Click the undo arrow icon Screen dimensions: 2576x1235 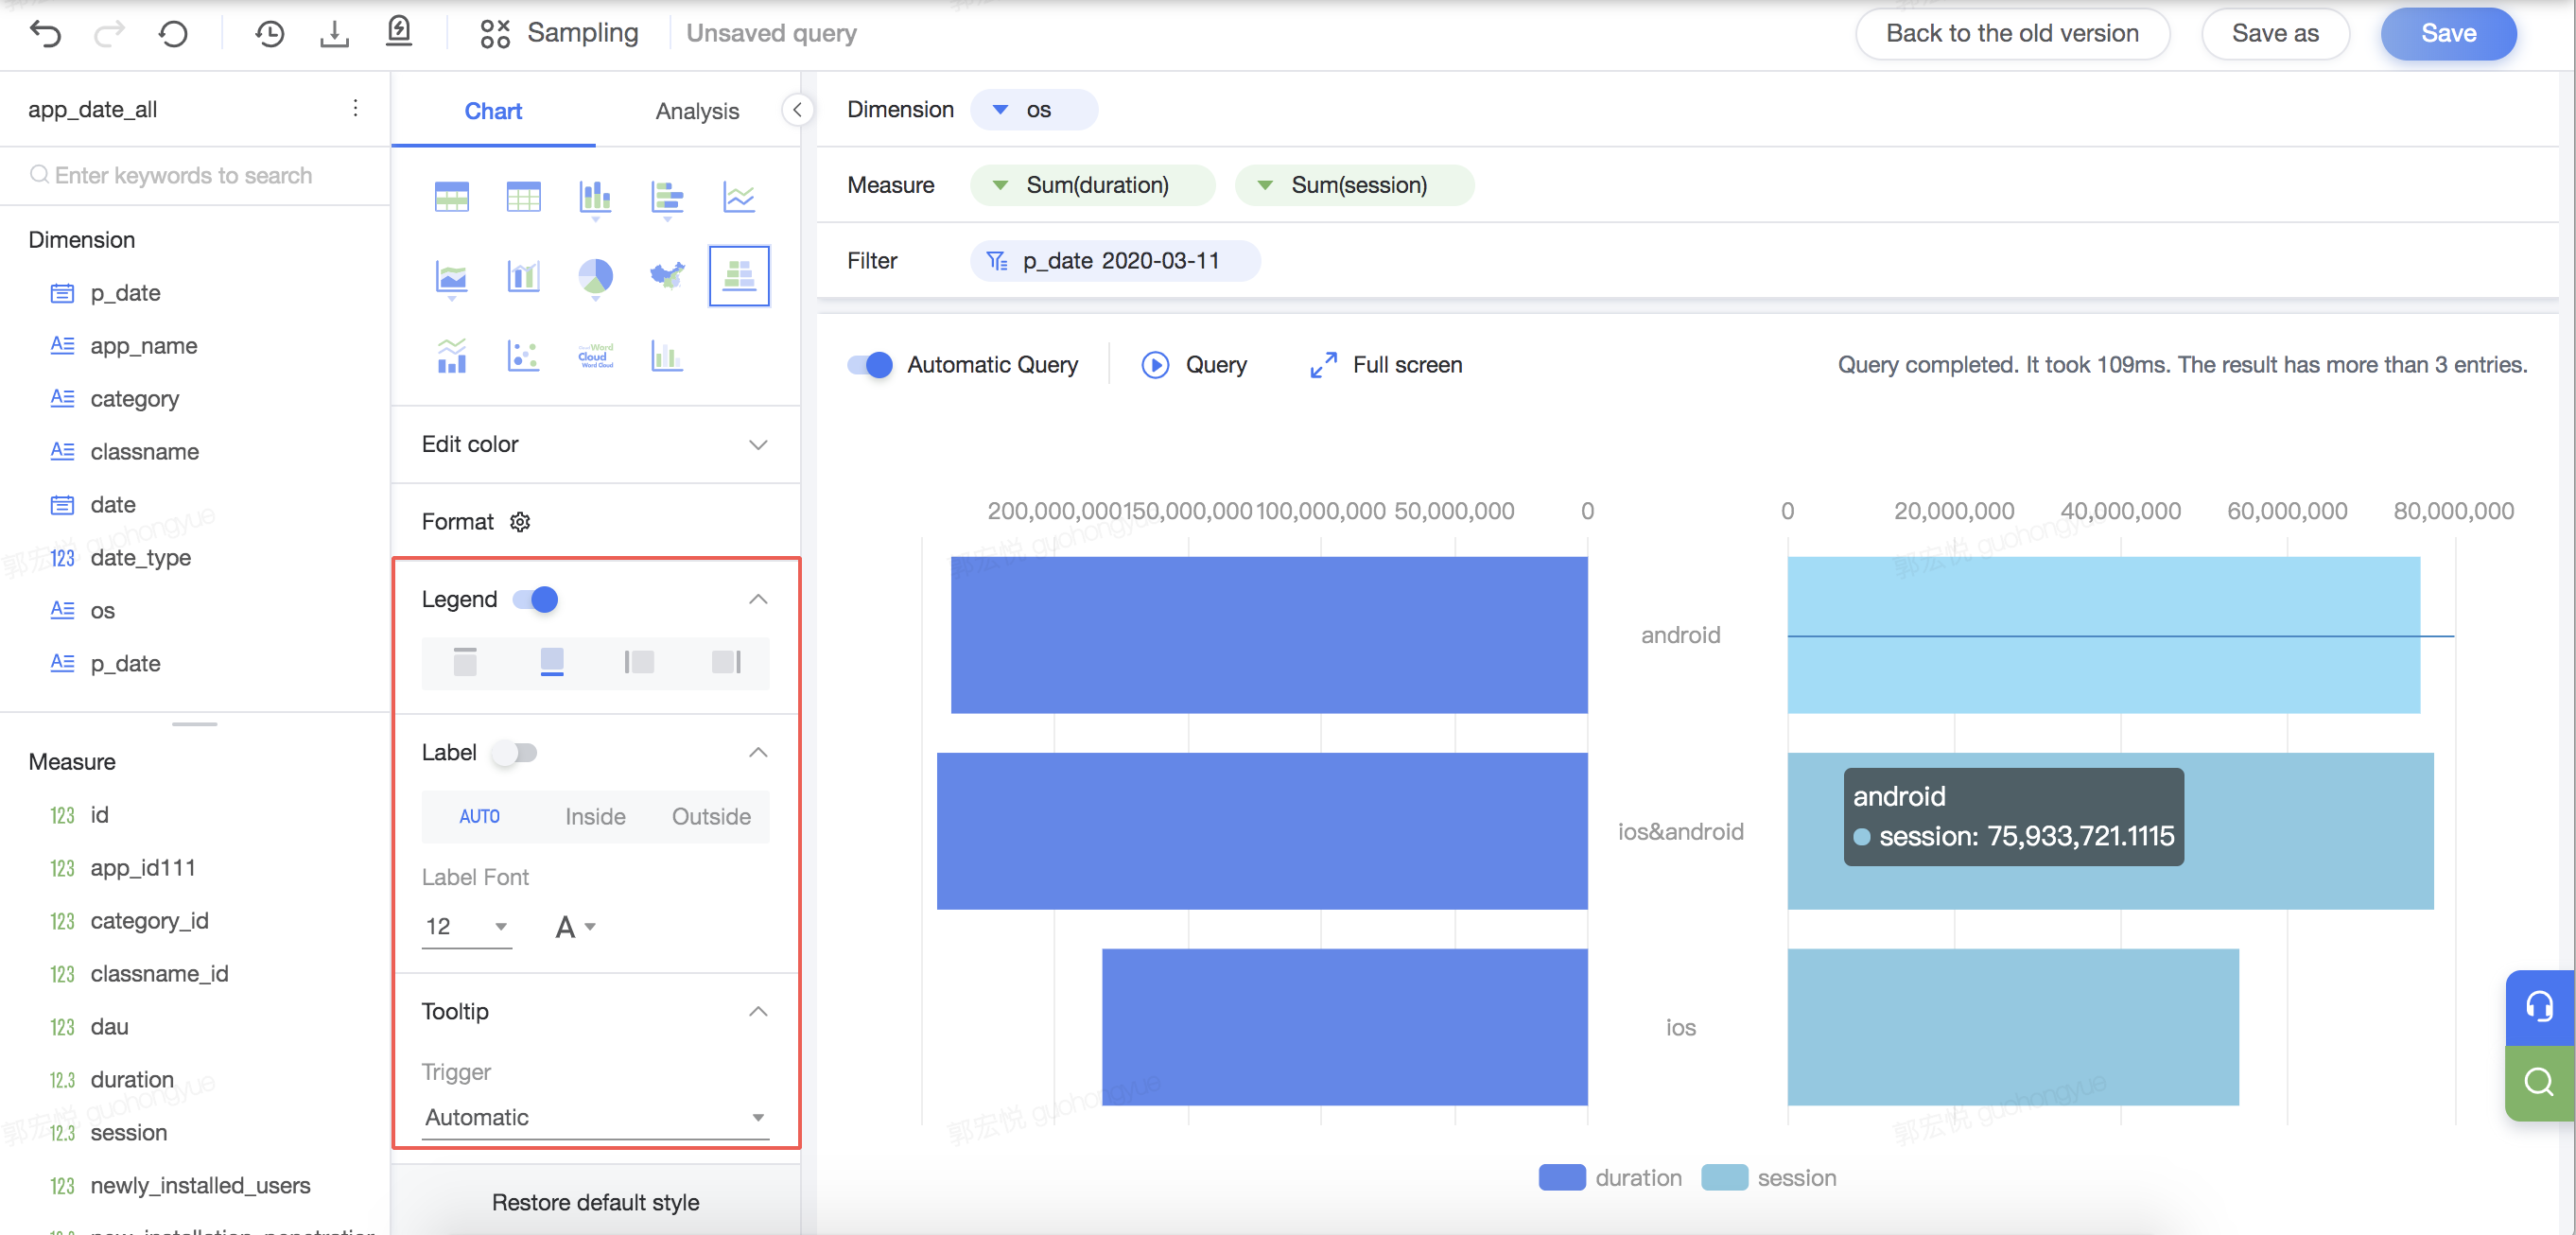point(46,33)
